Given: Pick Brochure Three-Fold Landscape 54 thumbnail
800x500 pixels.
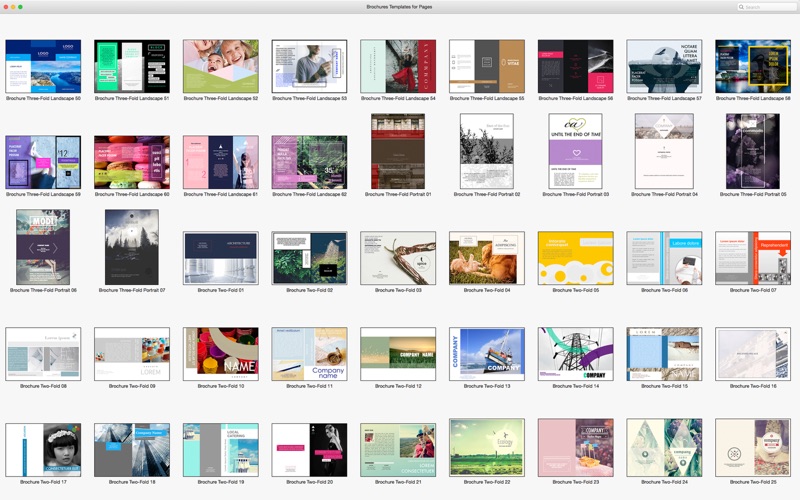Looking at the screenshot, I should (x=398, y=66).
